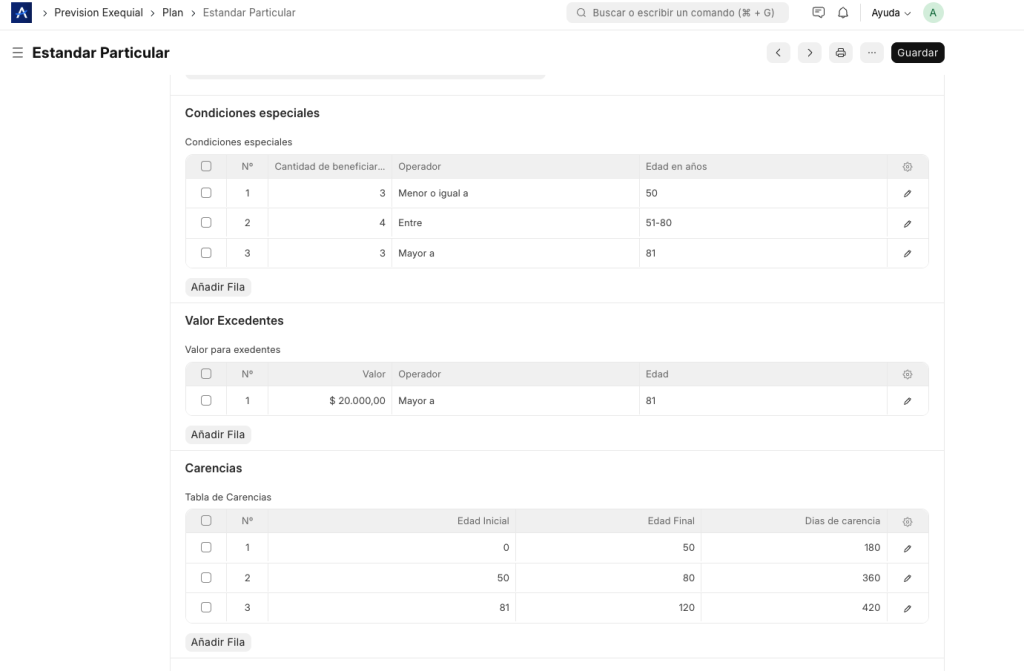Click the app logo home icon
Screen dimensions: 1024x671
click(x=21, y=13)
